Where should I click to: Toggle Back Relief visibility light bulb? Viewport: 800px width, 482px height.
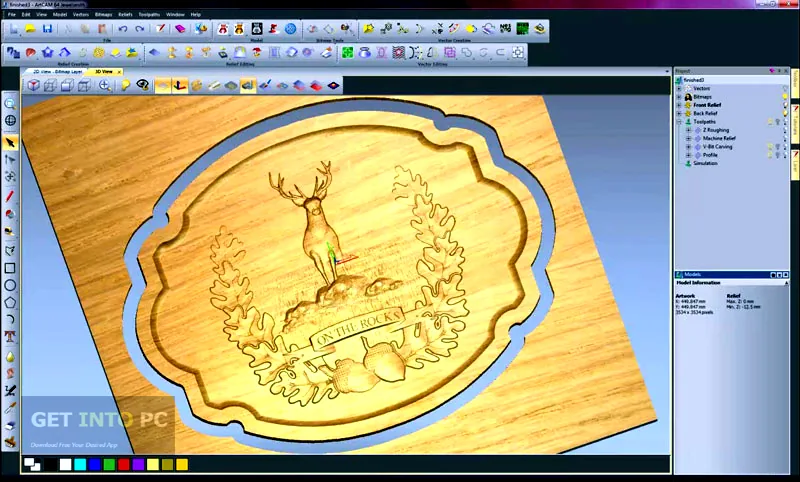785,113
